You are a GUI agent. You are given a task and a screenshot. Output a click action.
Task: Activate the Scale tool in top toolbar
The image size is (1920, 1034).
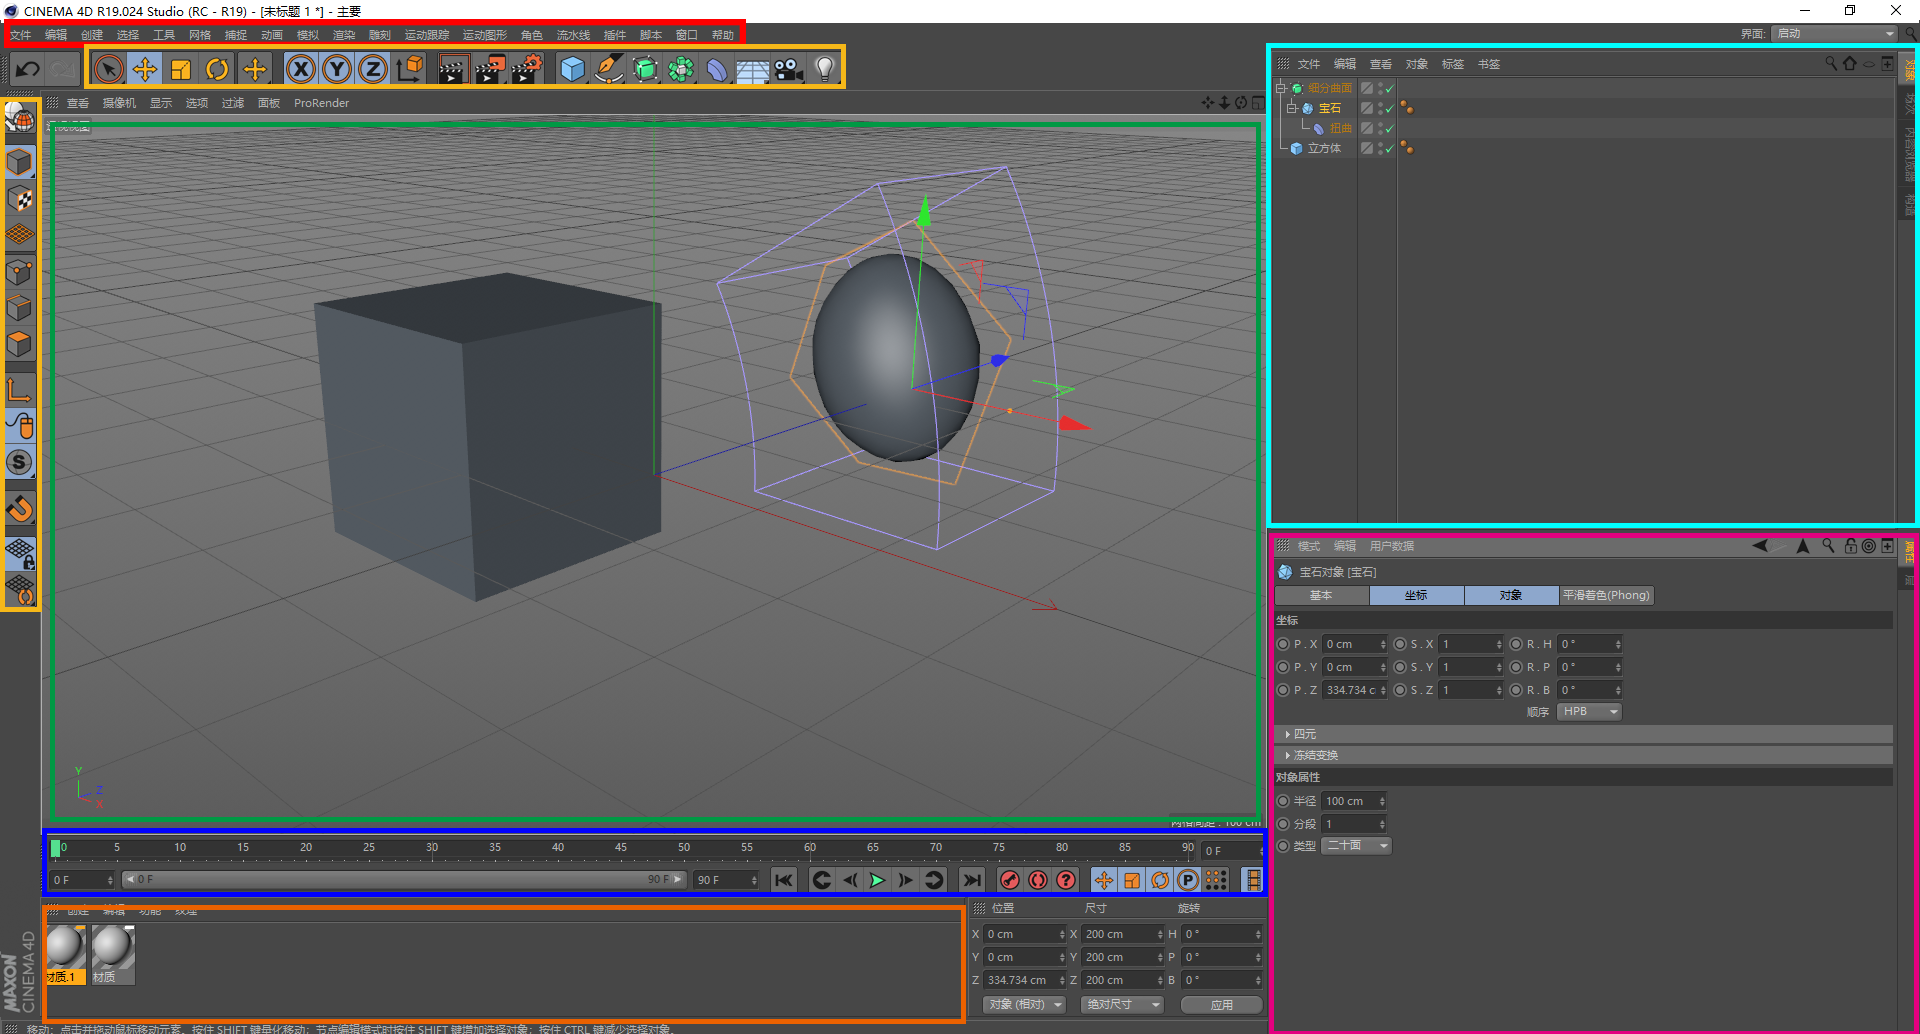point(181,69)
